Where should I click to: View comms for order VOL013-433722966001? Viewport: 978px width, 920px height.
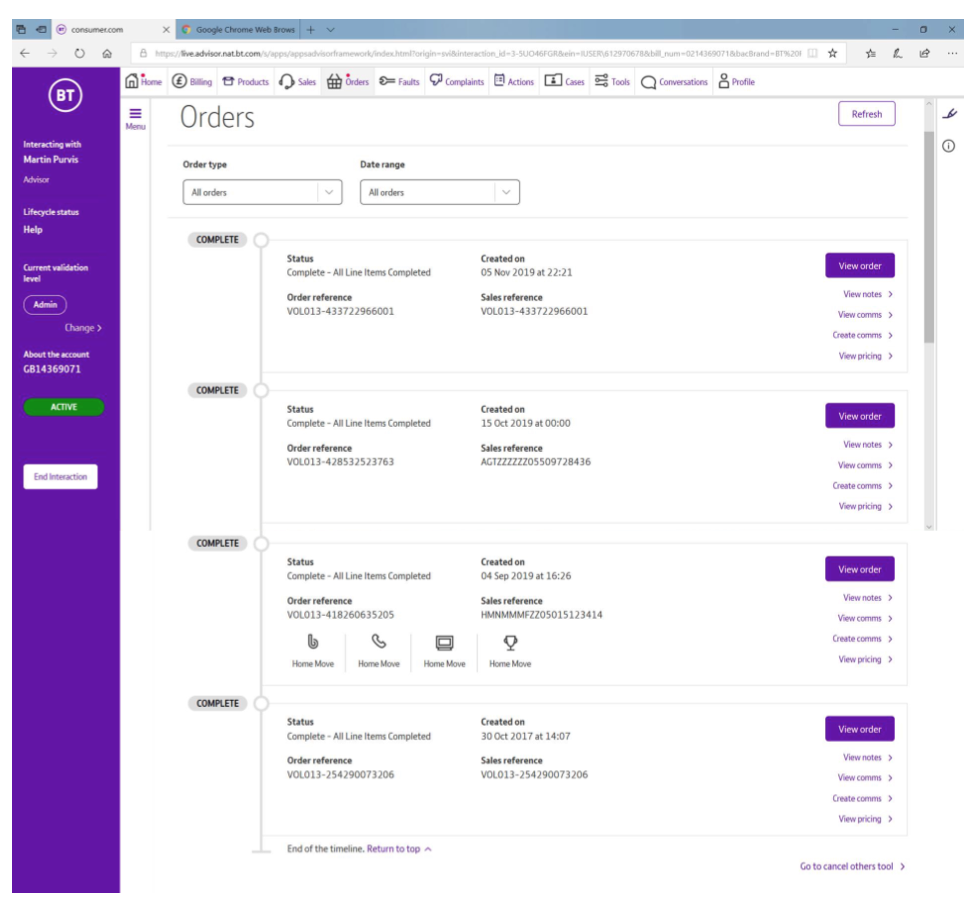pyautogui.click(x=865, y=314)
